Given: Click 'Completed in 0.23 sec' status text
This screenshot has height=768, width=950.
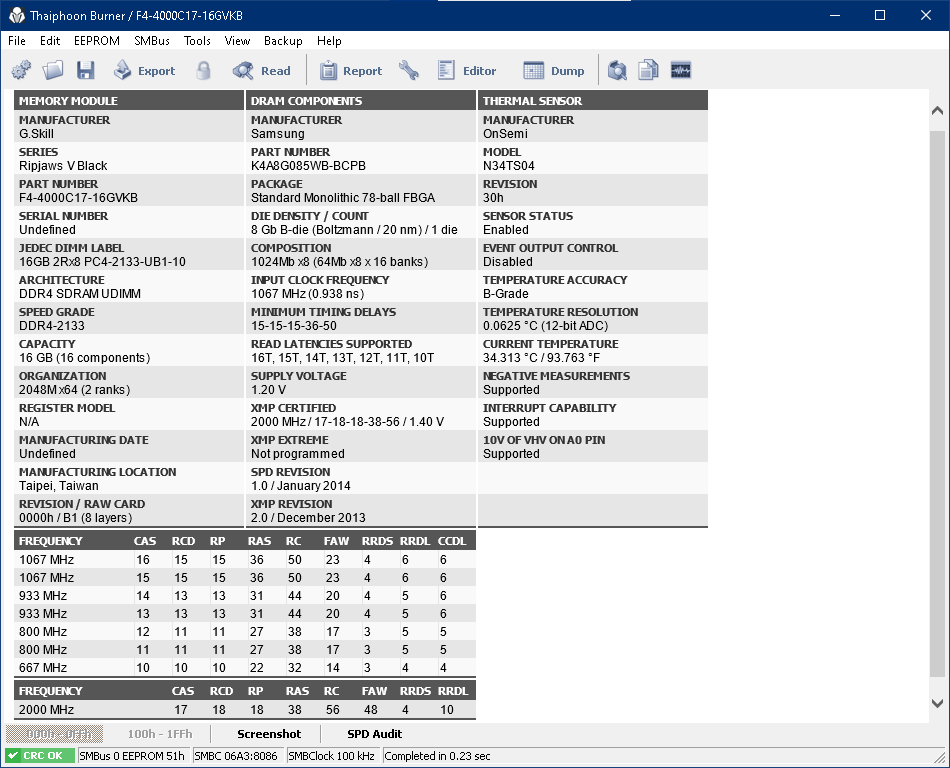Looking at the screenshot, I should point(437,756).
